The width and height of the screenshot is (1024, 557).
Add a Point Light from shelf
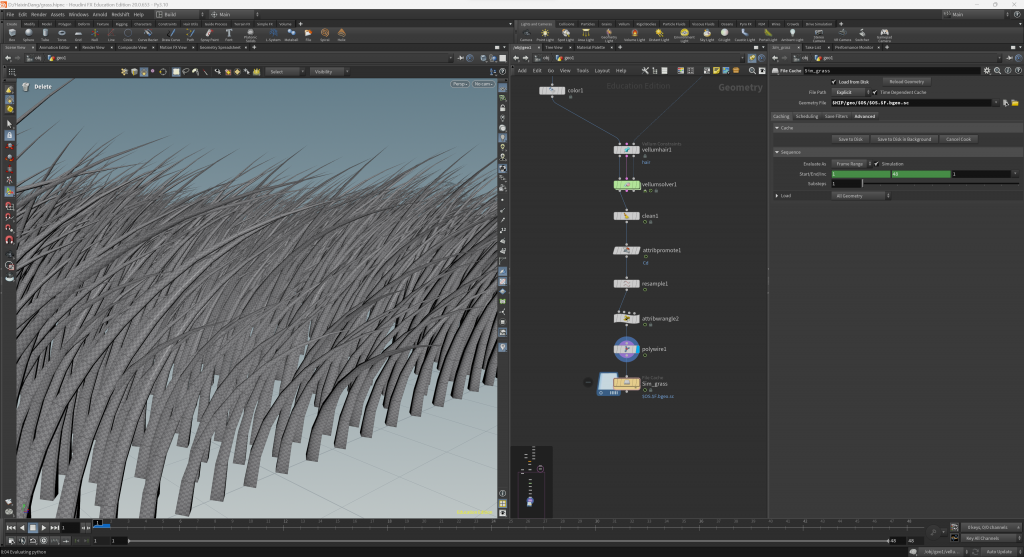pos(545,35)
